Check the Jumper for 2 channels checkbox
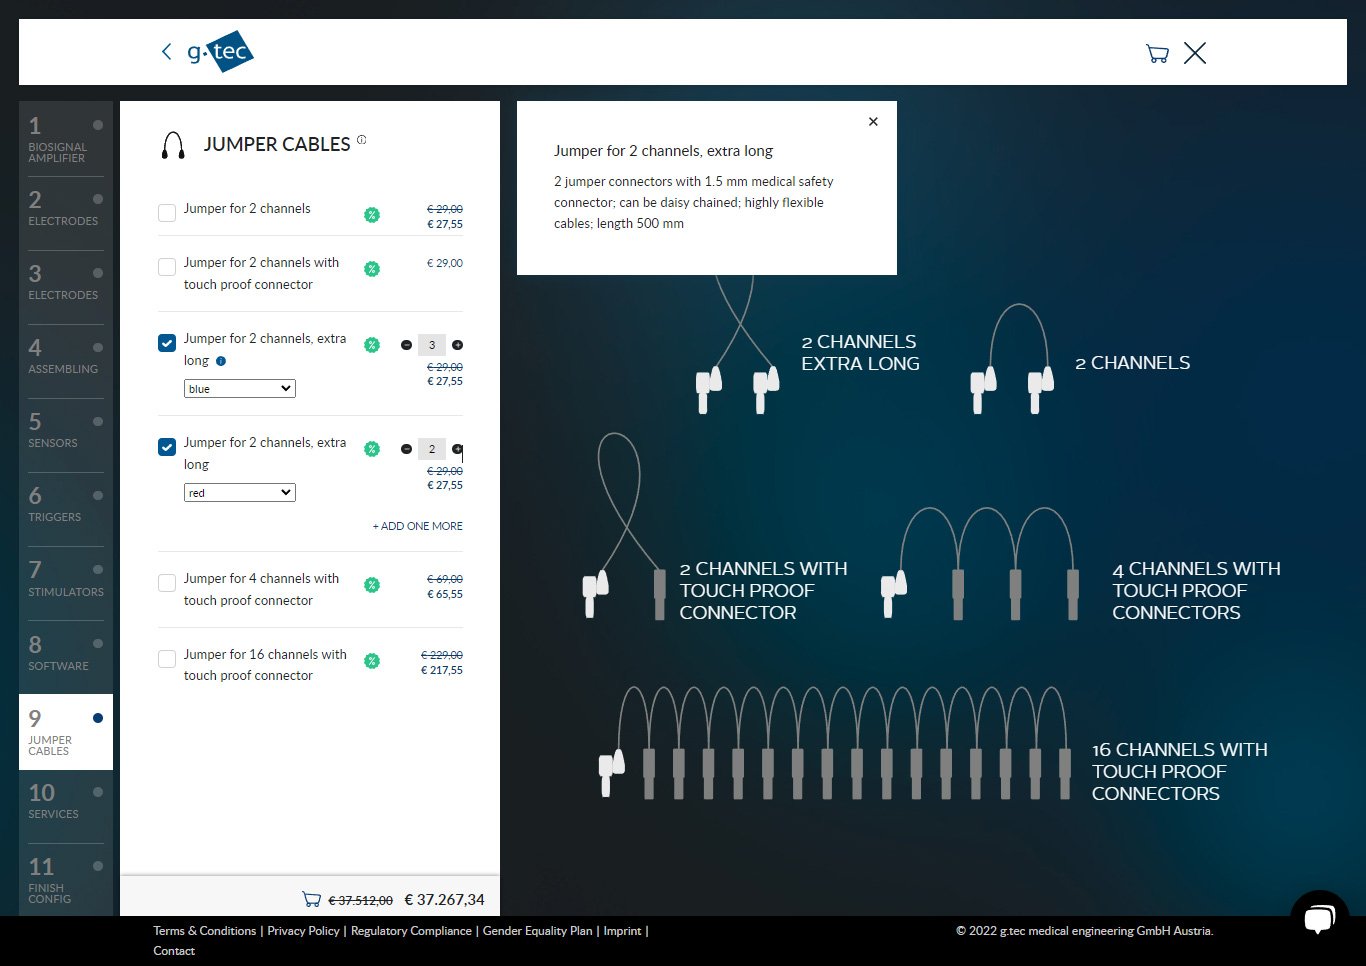Screen dimensions: 1366x966 tap(167, 213)
